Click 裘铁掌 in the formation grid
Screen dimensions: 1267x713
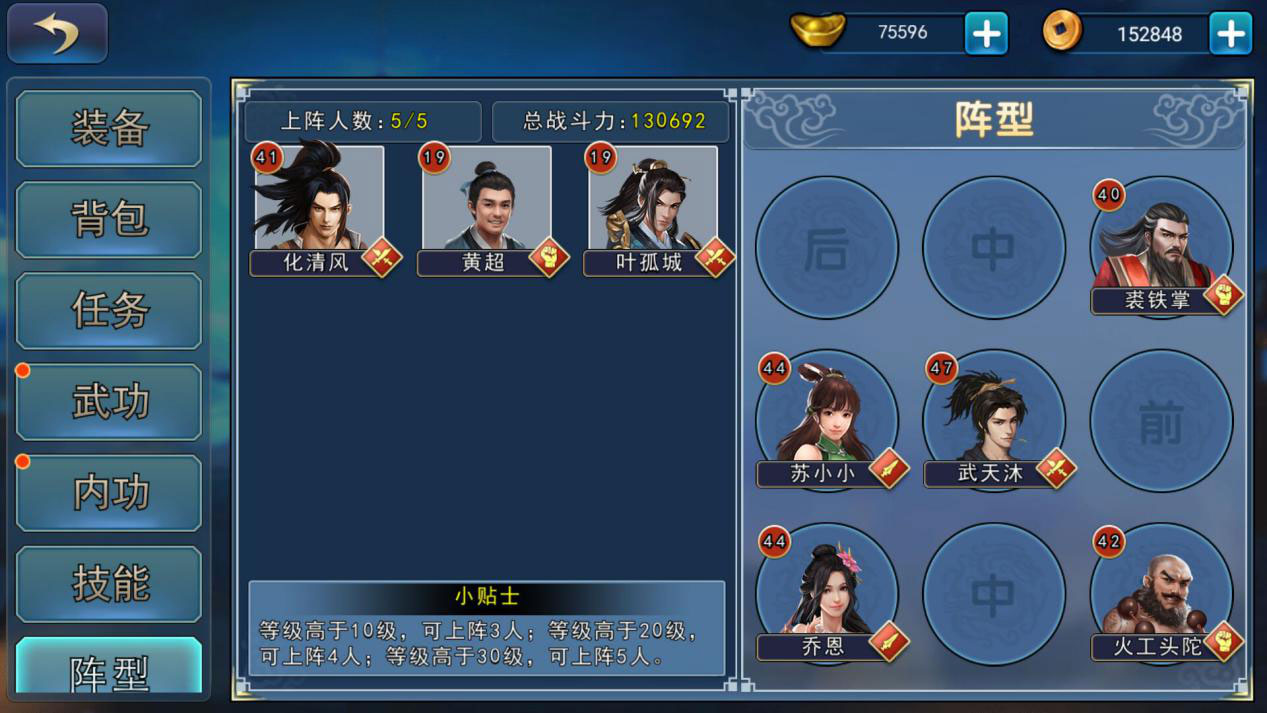[1161, 247]
